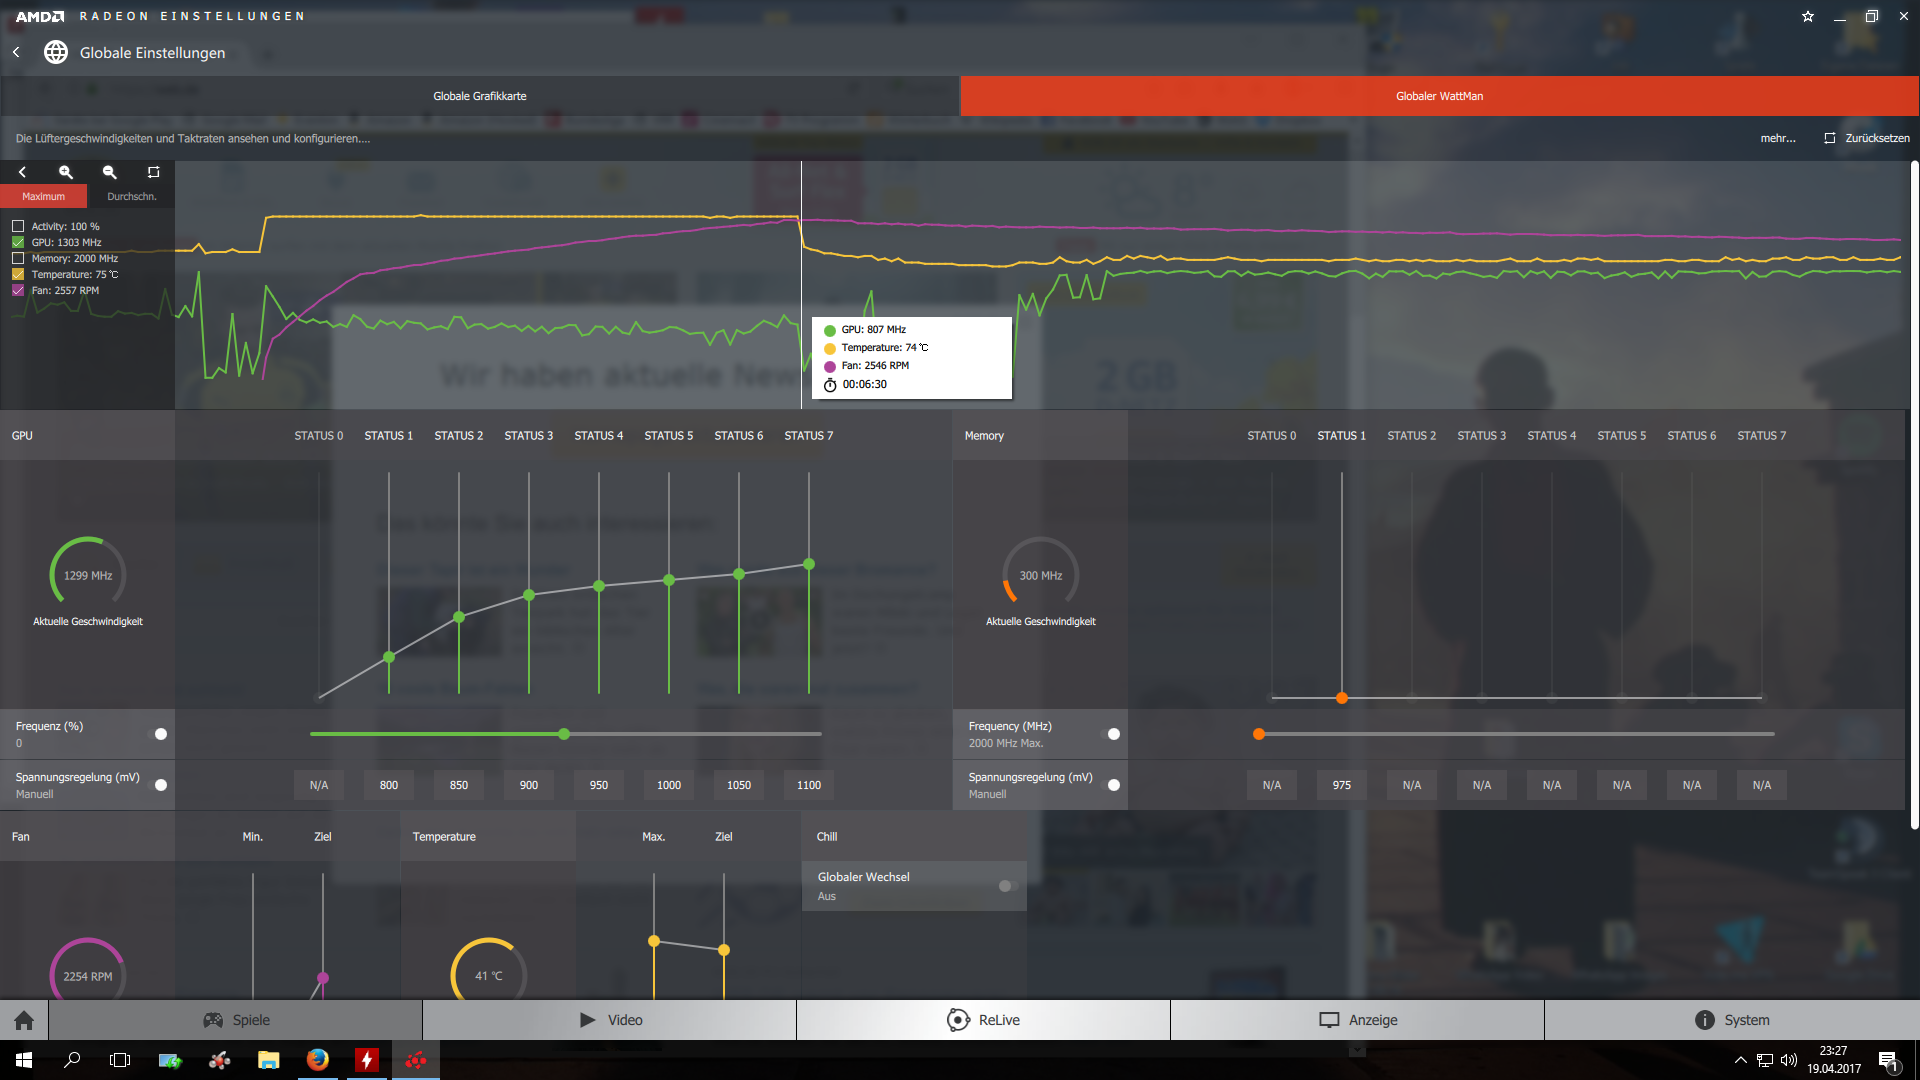Toggle the Chill Globaler Wechsel switch

click(1006, 886)
